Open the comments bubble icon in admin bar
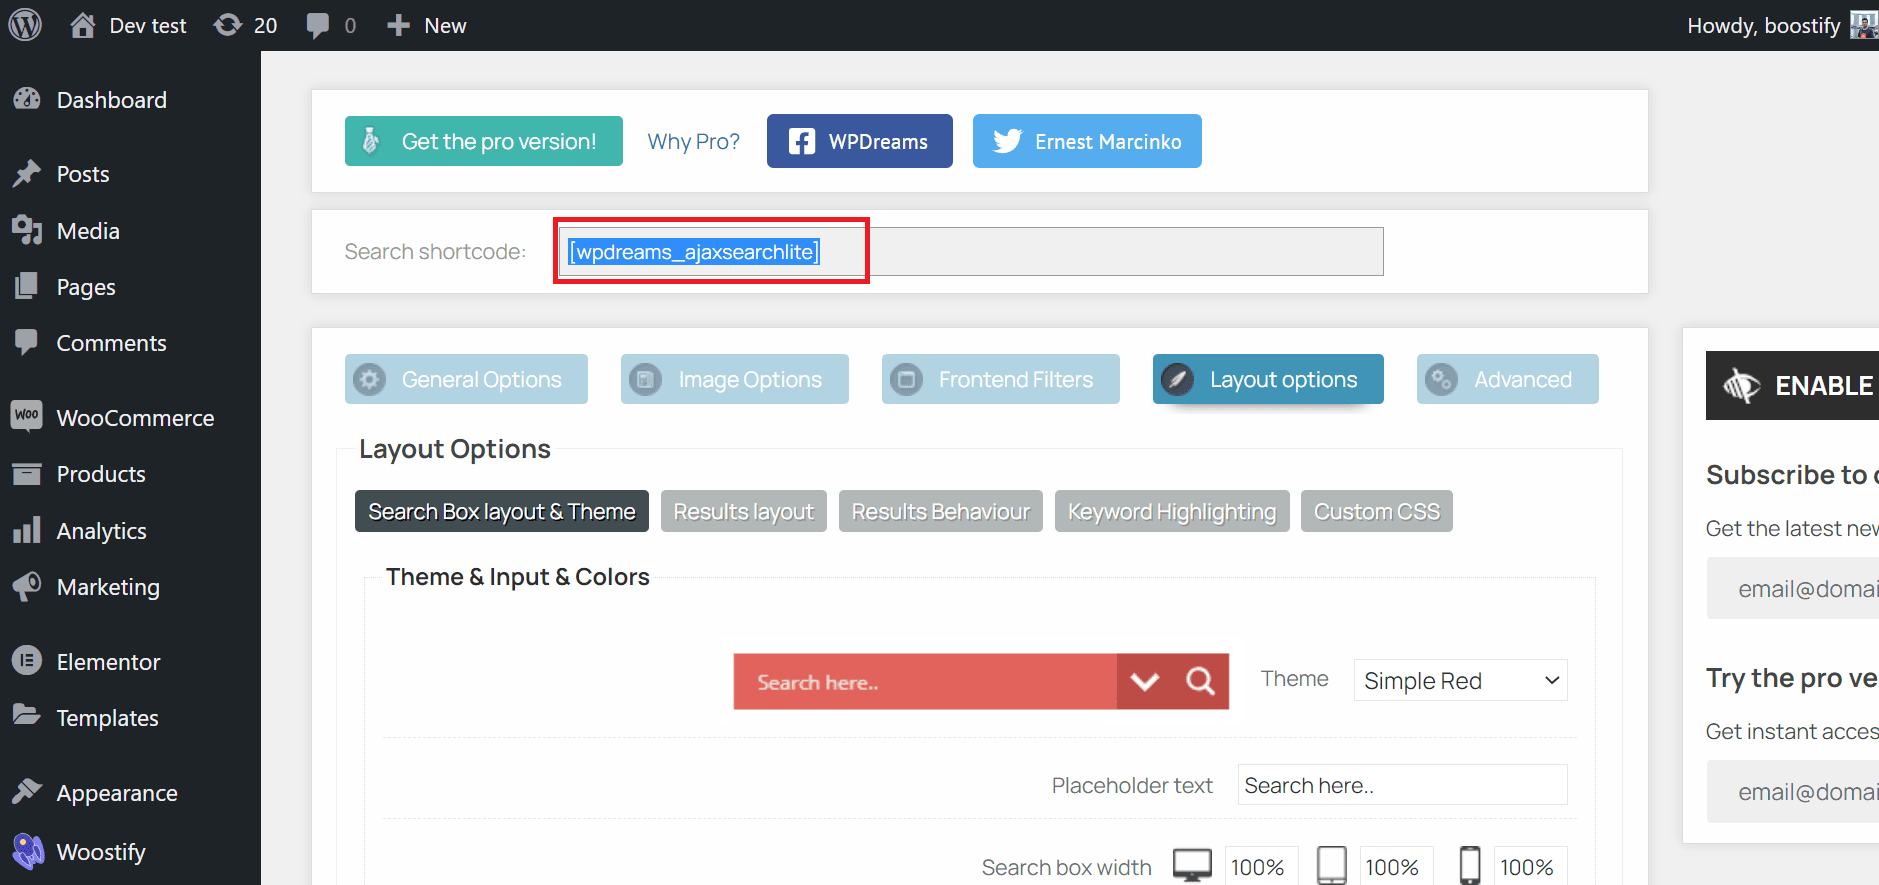 (x=318, y=26)
